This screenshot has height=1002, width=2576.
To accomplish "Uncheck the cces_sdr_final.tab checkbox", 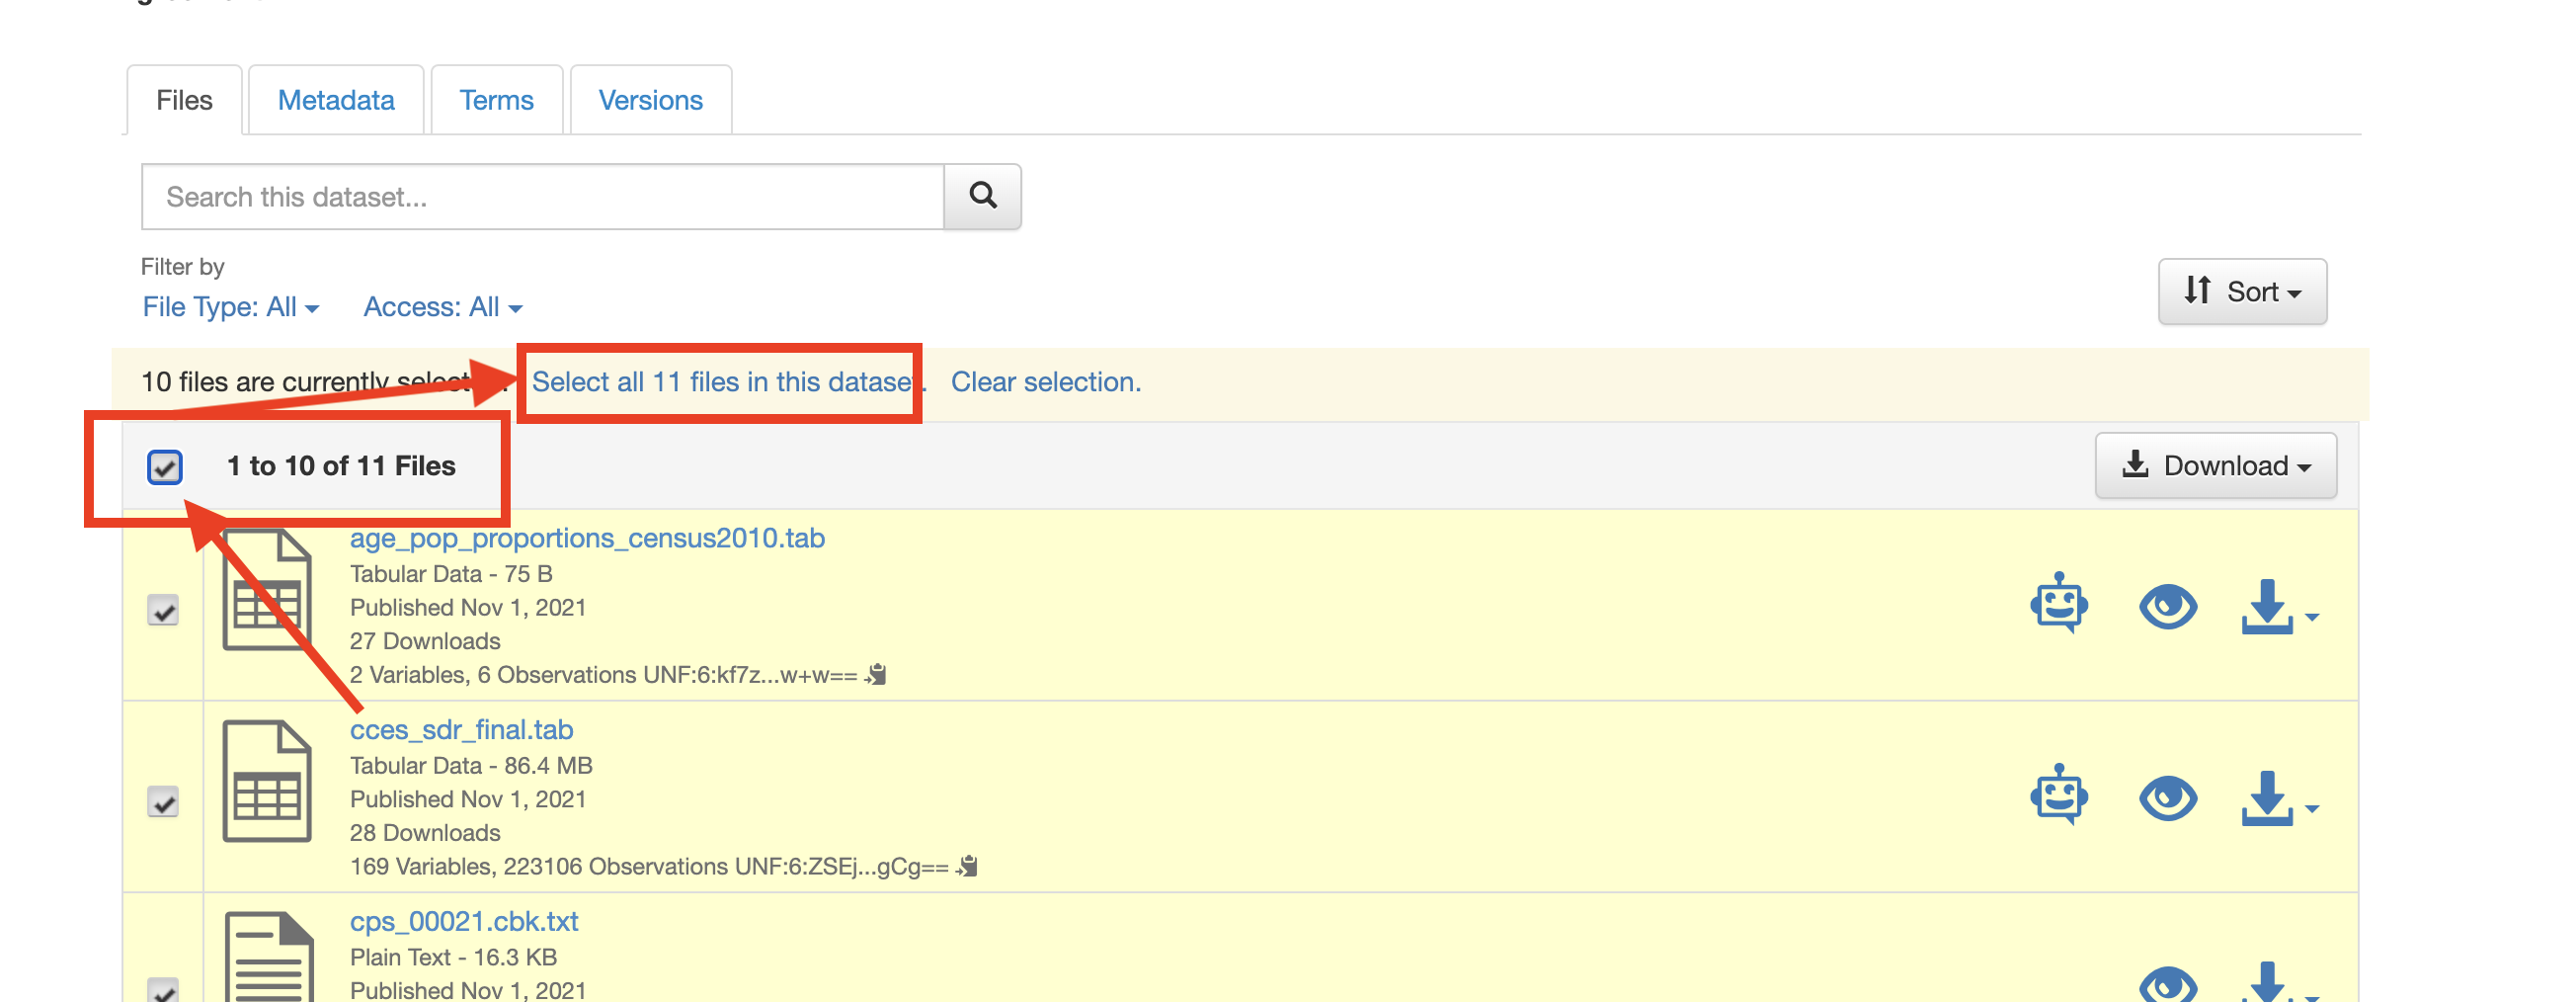I will (163, 802).
